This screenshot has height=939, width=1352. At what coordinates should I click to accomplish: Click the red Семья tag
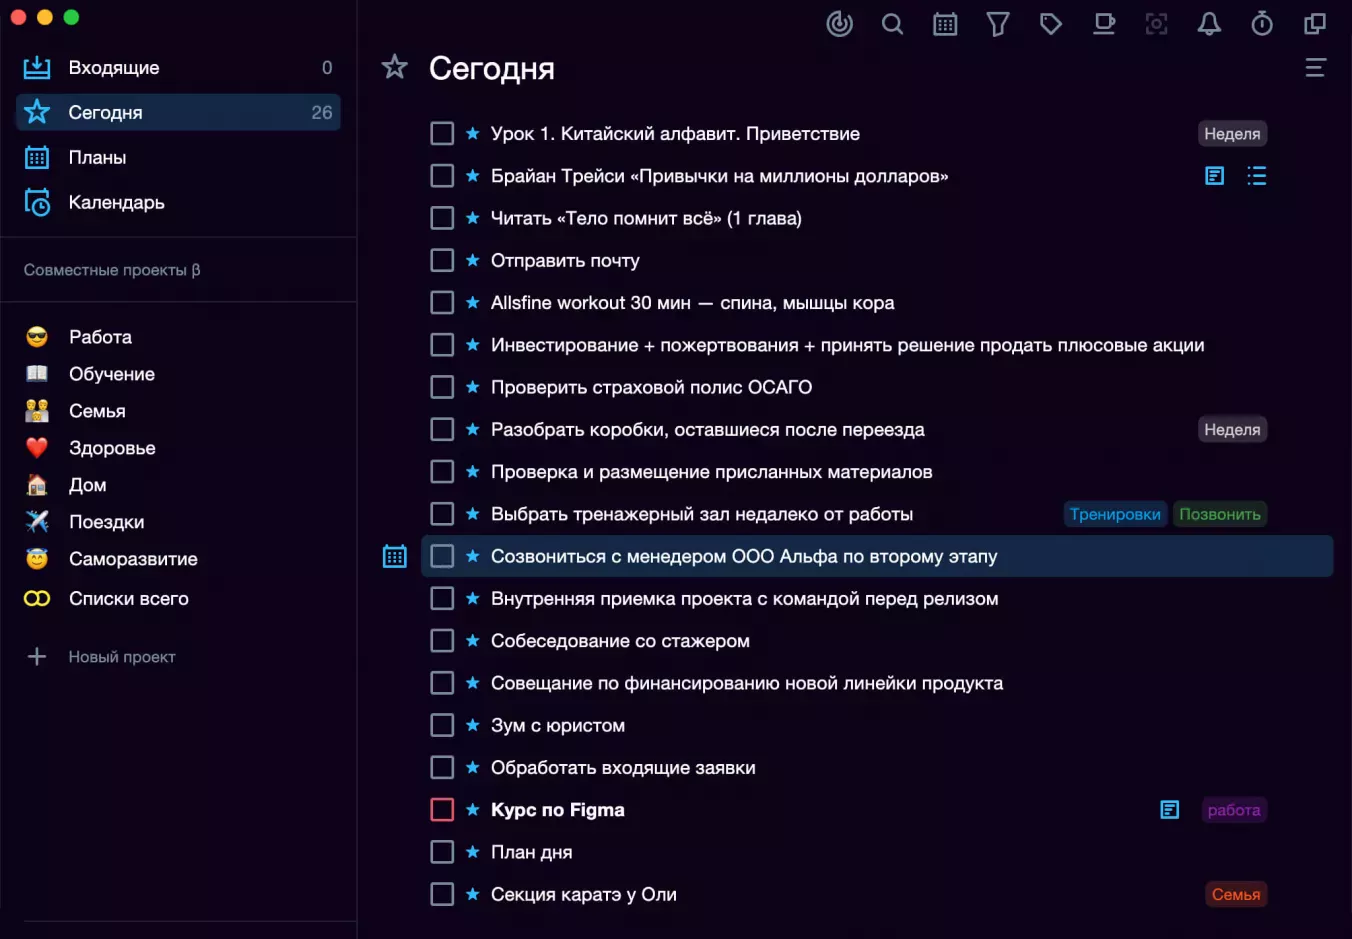[x=1236, y=894]
